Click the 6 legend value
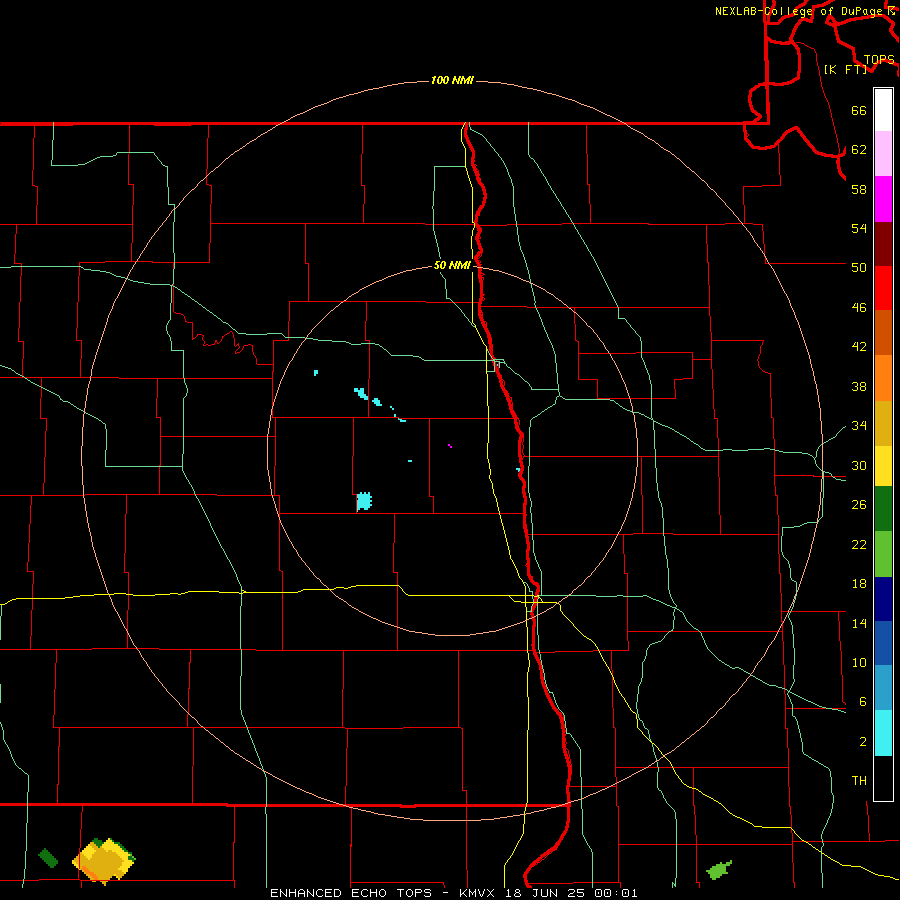The image size is (900, 900). pos(863,702)
